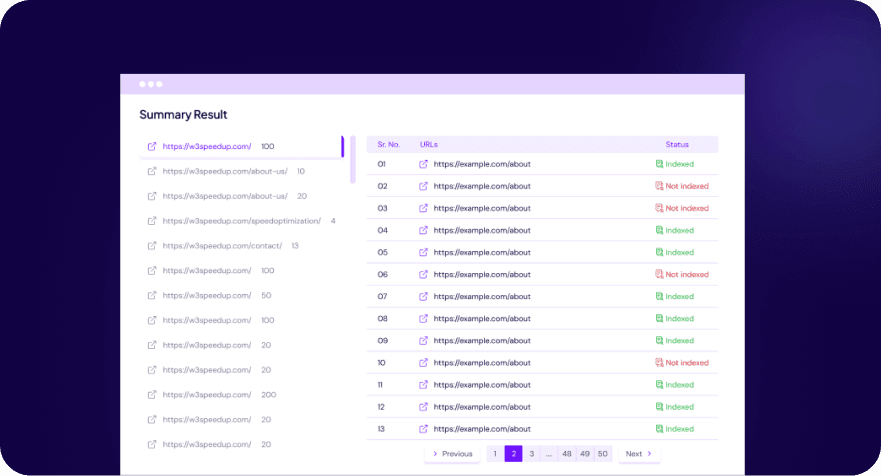
Task: Click Not indexed status icon in row 10
Action: (x=659, y=363)
